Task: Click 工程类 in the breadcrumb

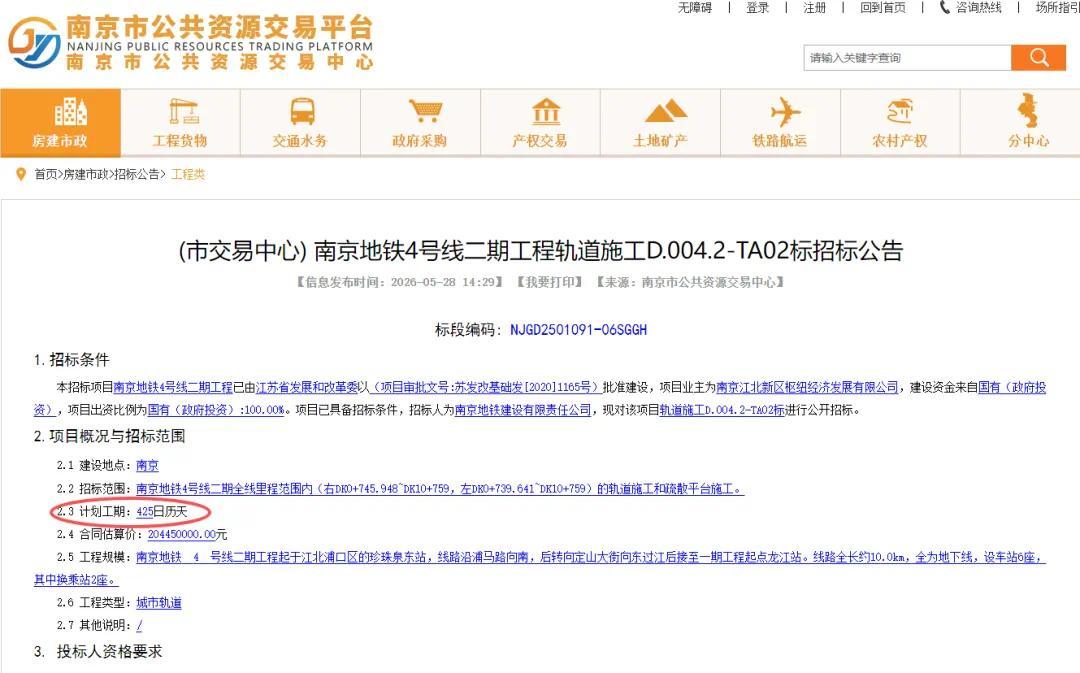Action: pos(188,174)
